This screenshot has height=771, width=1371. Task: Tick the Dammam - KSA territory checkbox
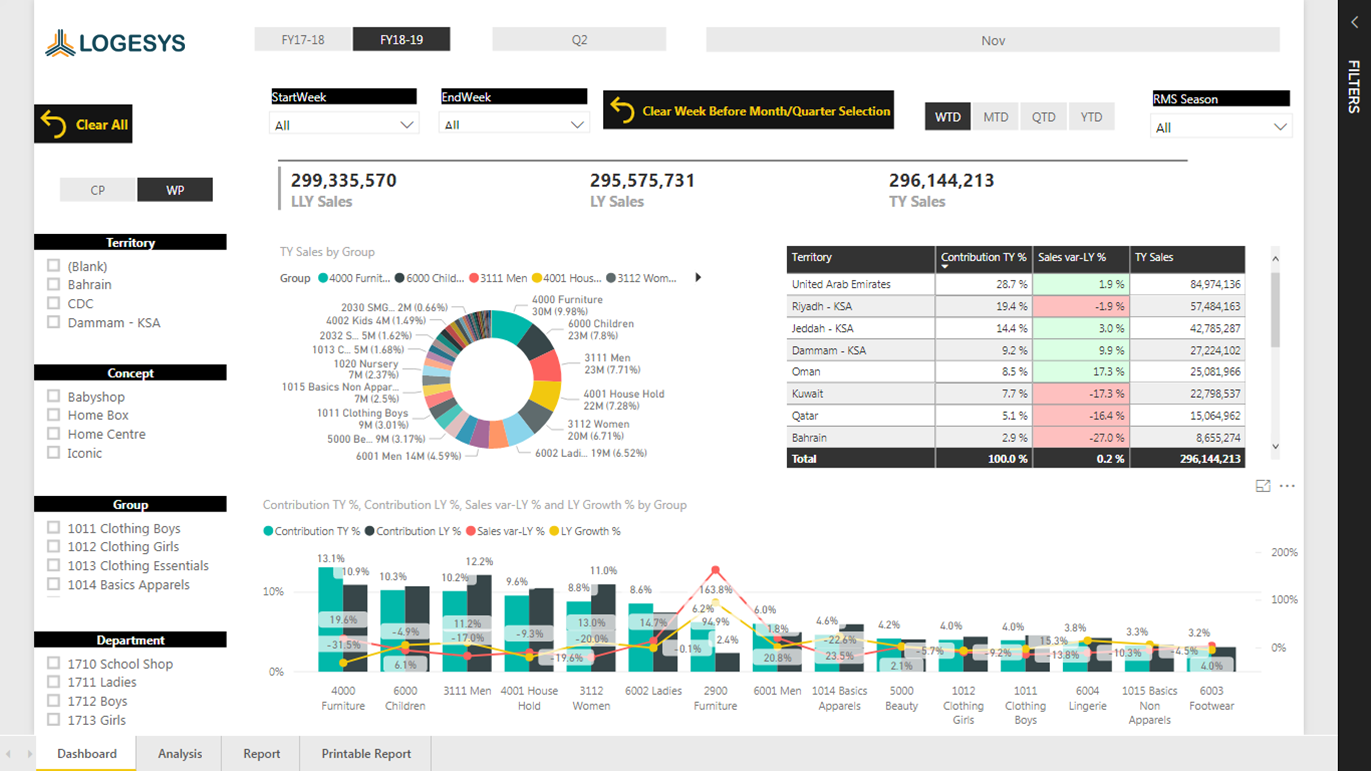click(x=53, y=322)
